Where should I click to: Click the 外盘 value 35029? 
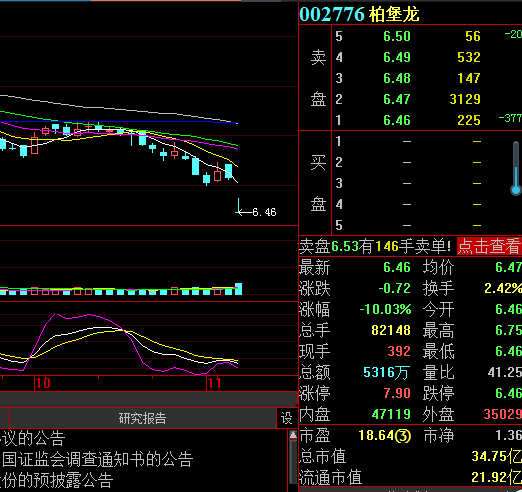[x=503, y=414]
